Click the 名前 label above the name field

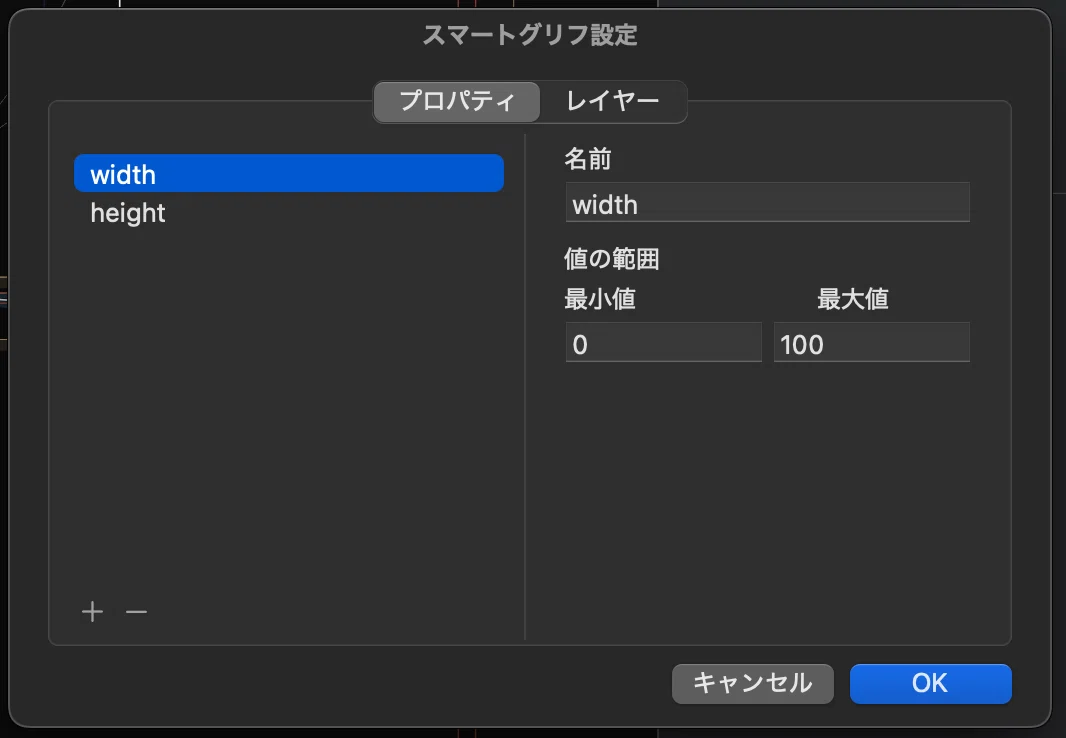point(588,159)
